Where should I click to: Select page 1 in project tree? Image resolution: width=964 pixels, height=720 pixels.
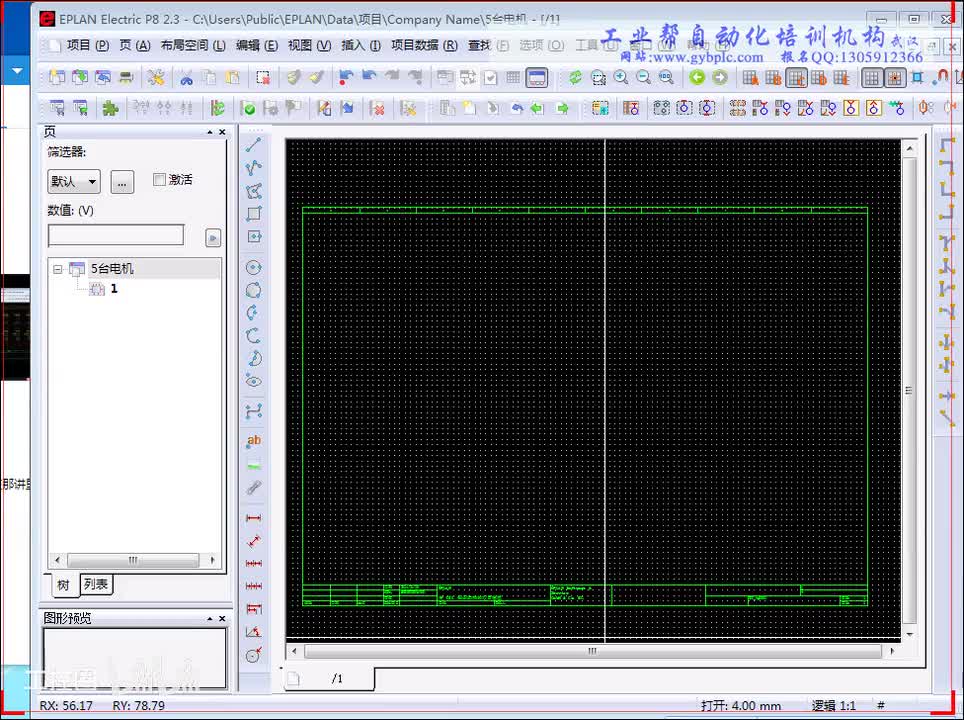[x=114, y=289]
